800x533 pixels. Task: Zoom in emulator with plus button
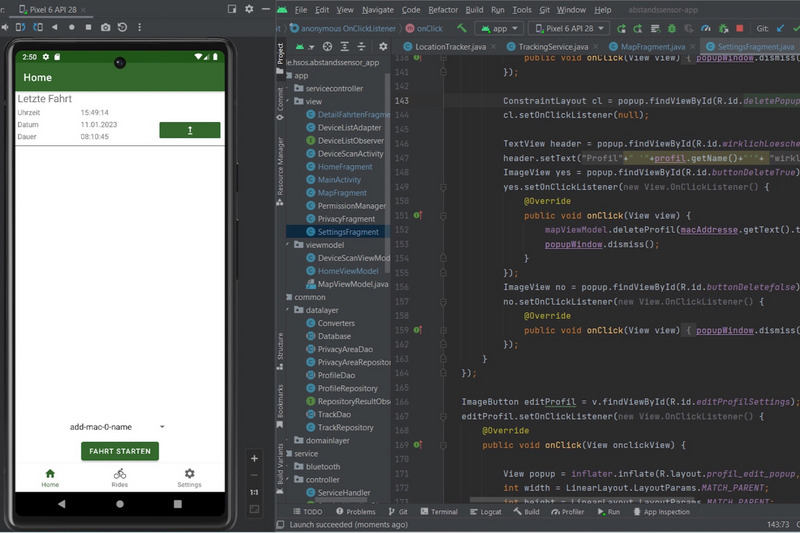(254, 459)
